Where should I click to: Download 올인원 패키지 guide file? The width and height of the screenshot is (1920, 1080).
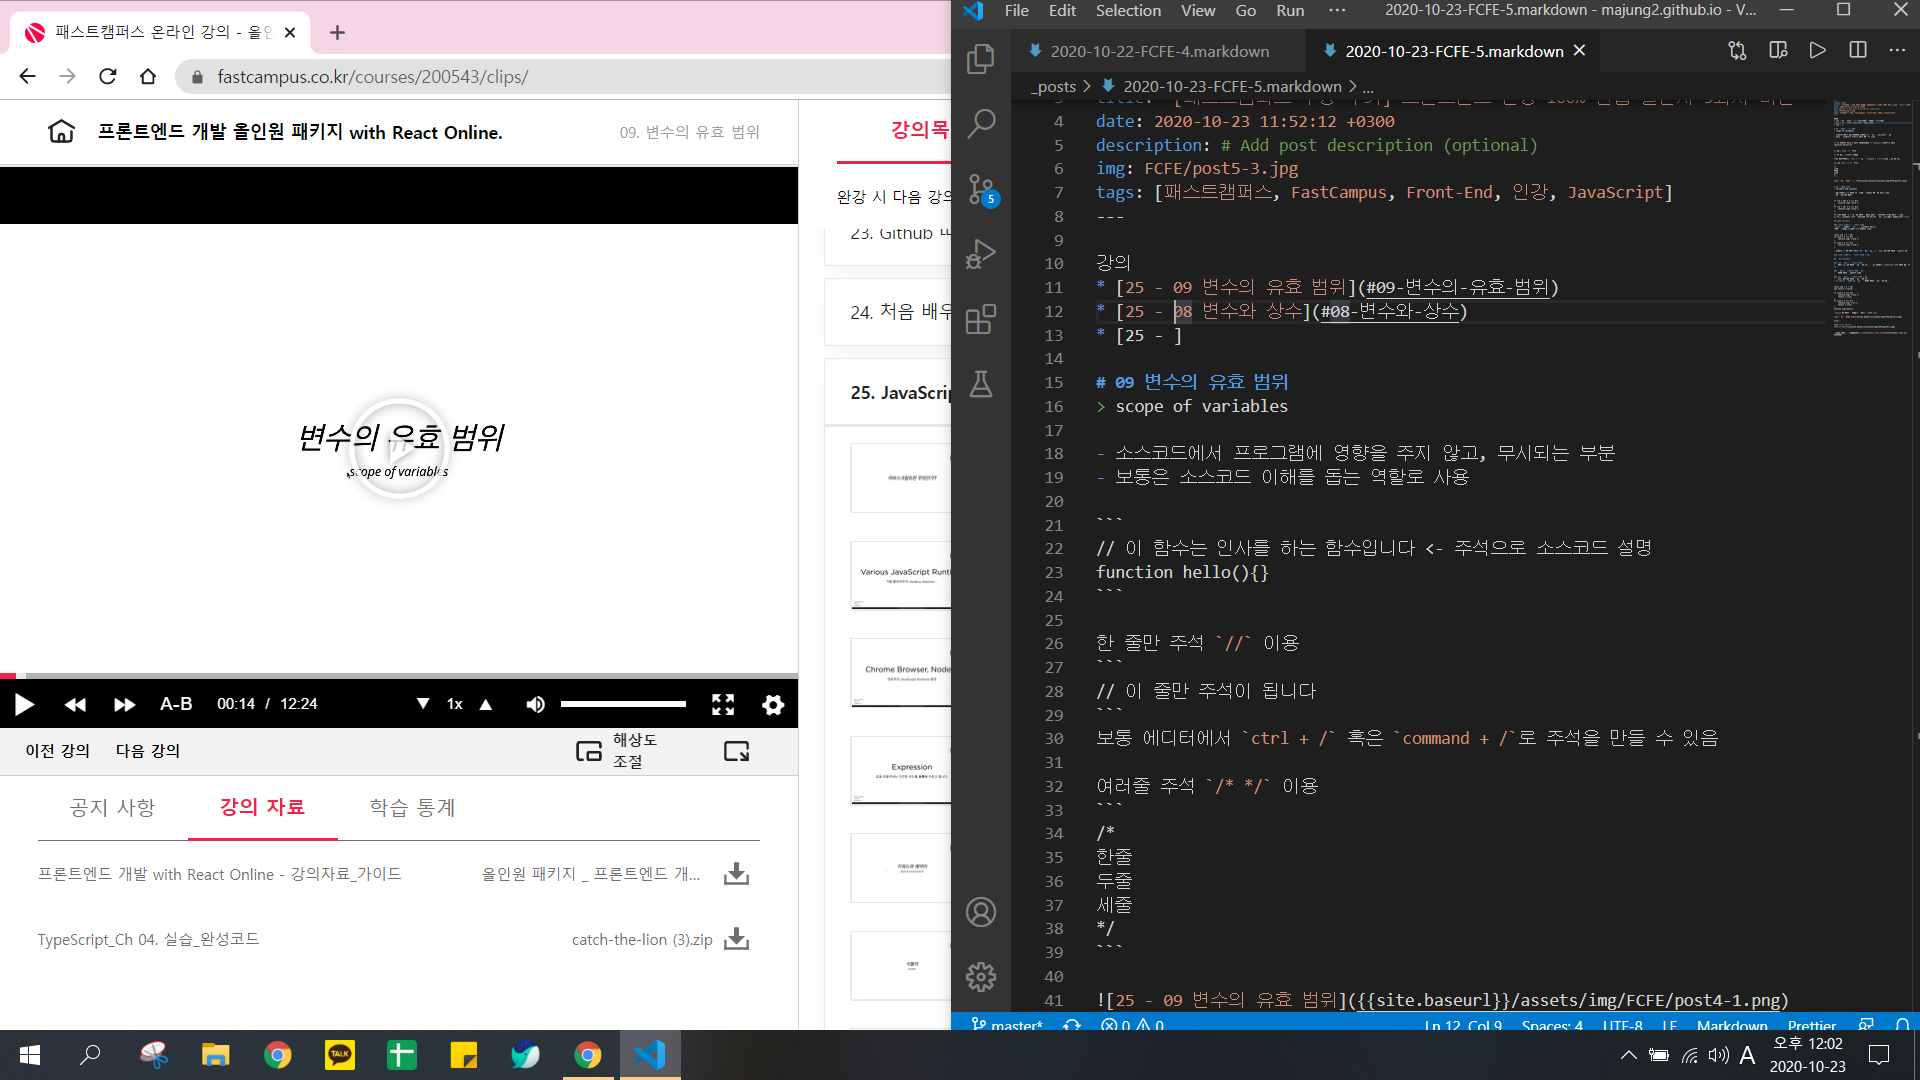[x=737, y=874]
